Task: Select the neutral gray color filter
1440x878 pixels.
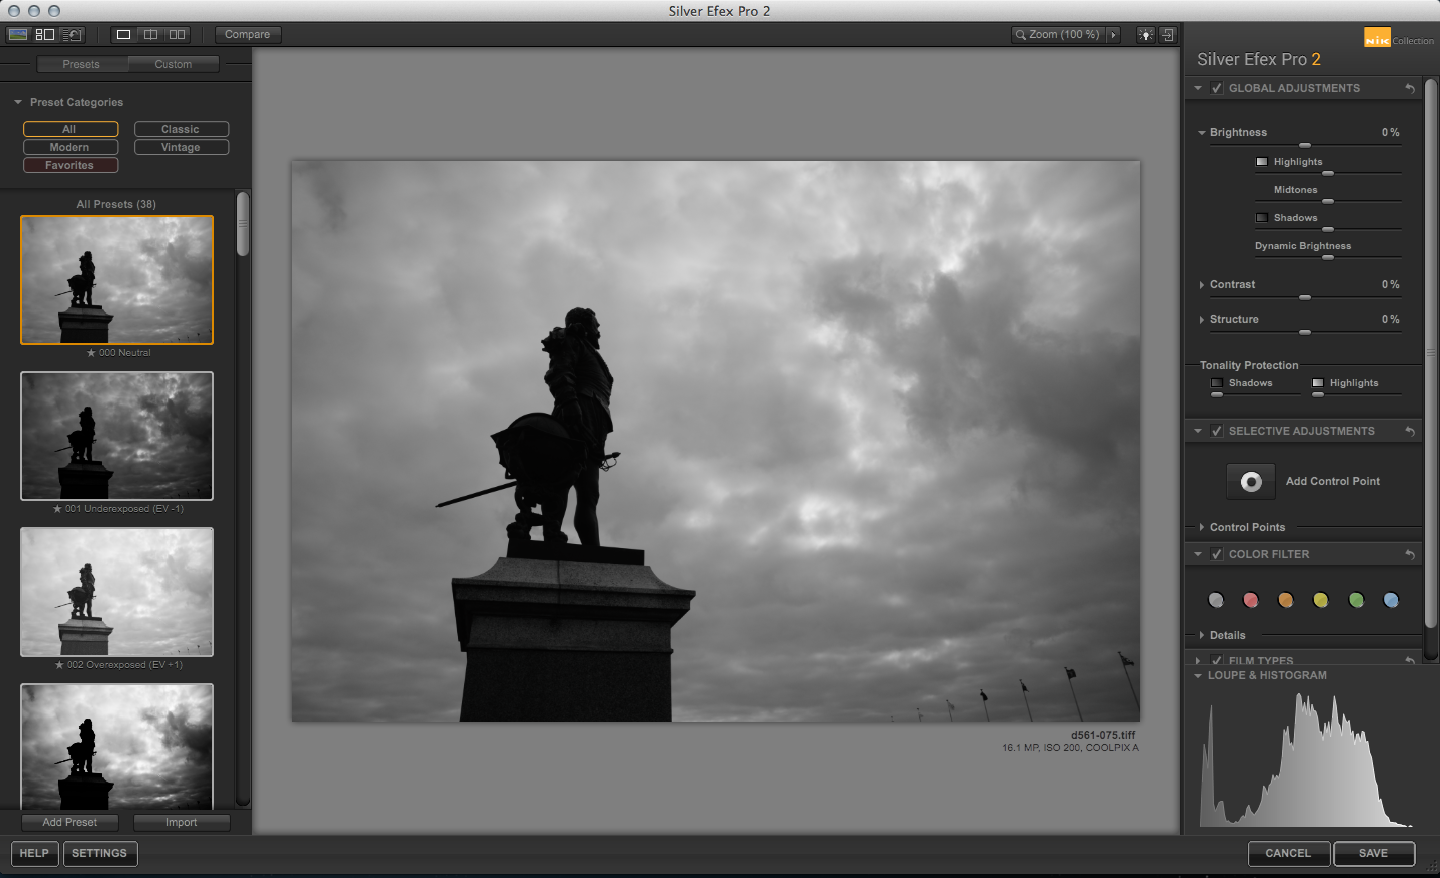Action: coord(1216,600)
